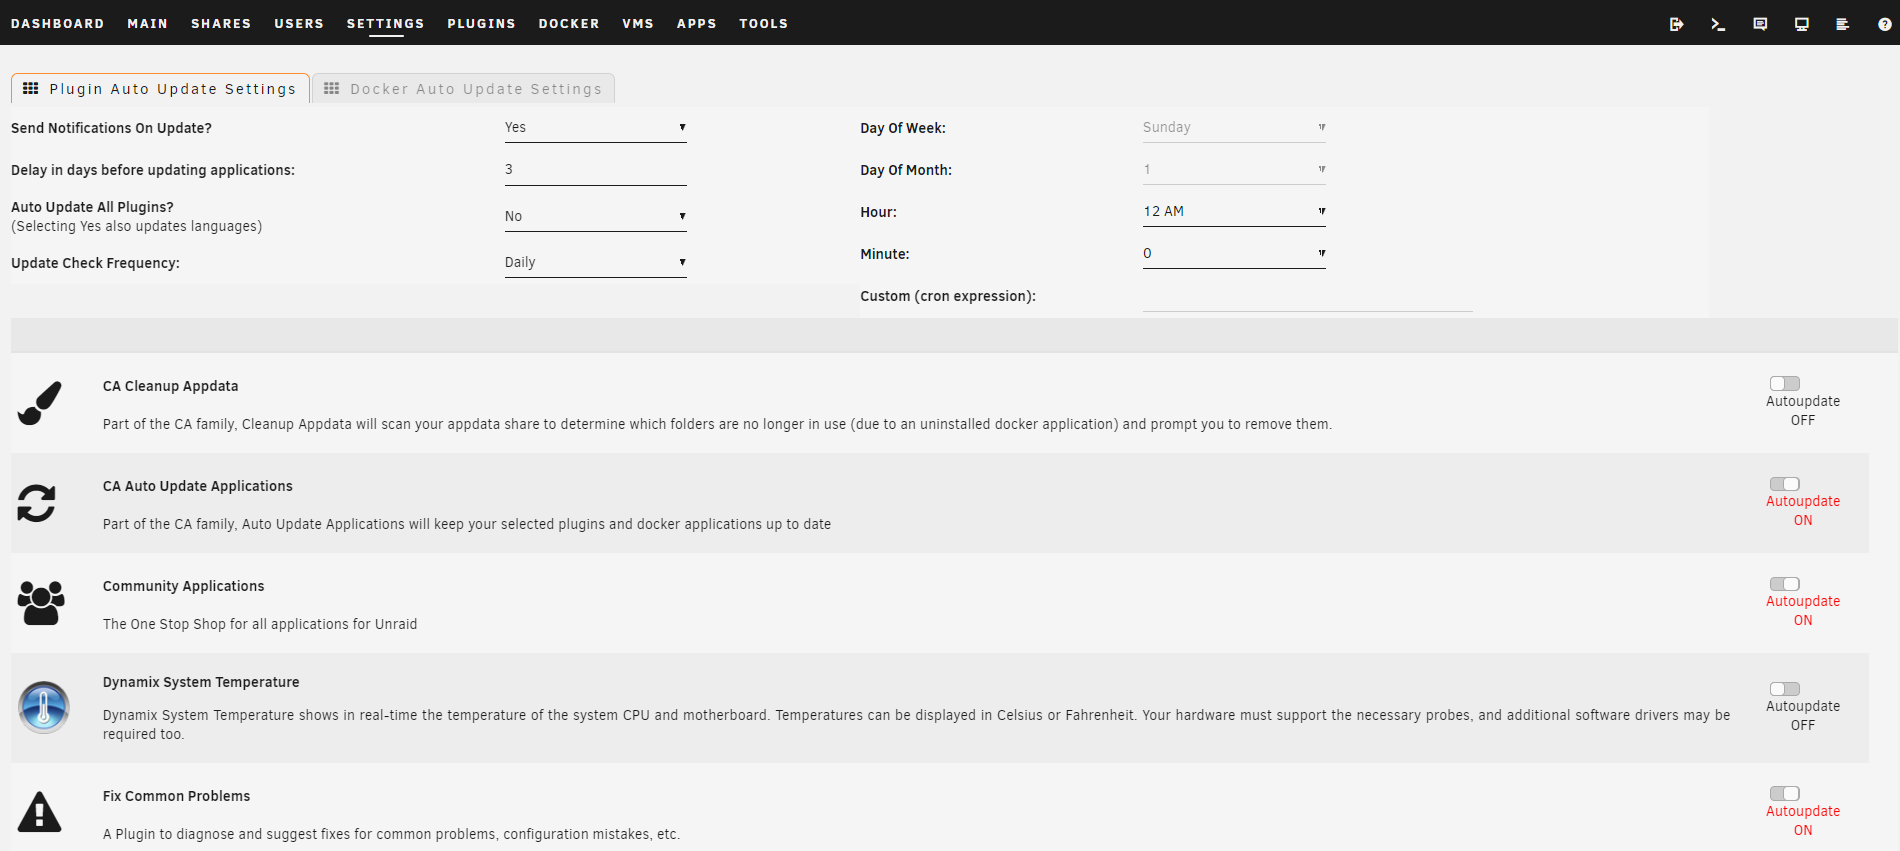
Task: Click 'Update Check Frequency:' label
Action: [95, 263]
